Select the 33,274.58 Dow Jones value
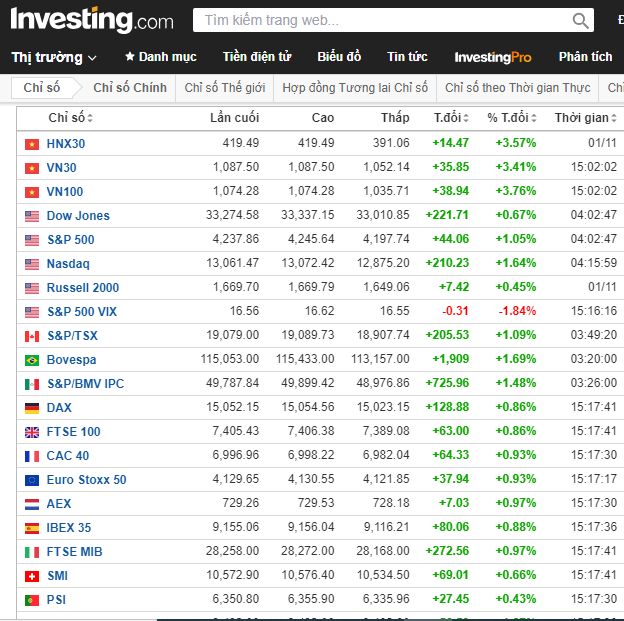 click(x=232, y=215)
